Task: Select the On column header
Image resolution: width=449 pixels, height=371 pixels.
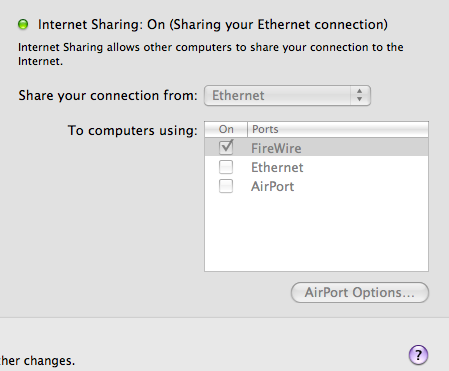Action: click(x=226, y=129)
